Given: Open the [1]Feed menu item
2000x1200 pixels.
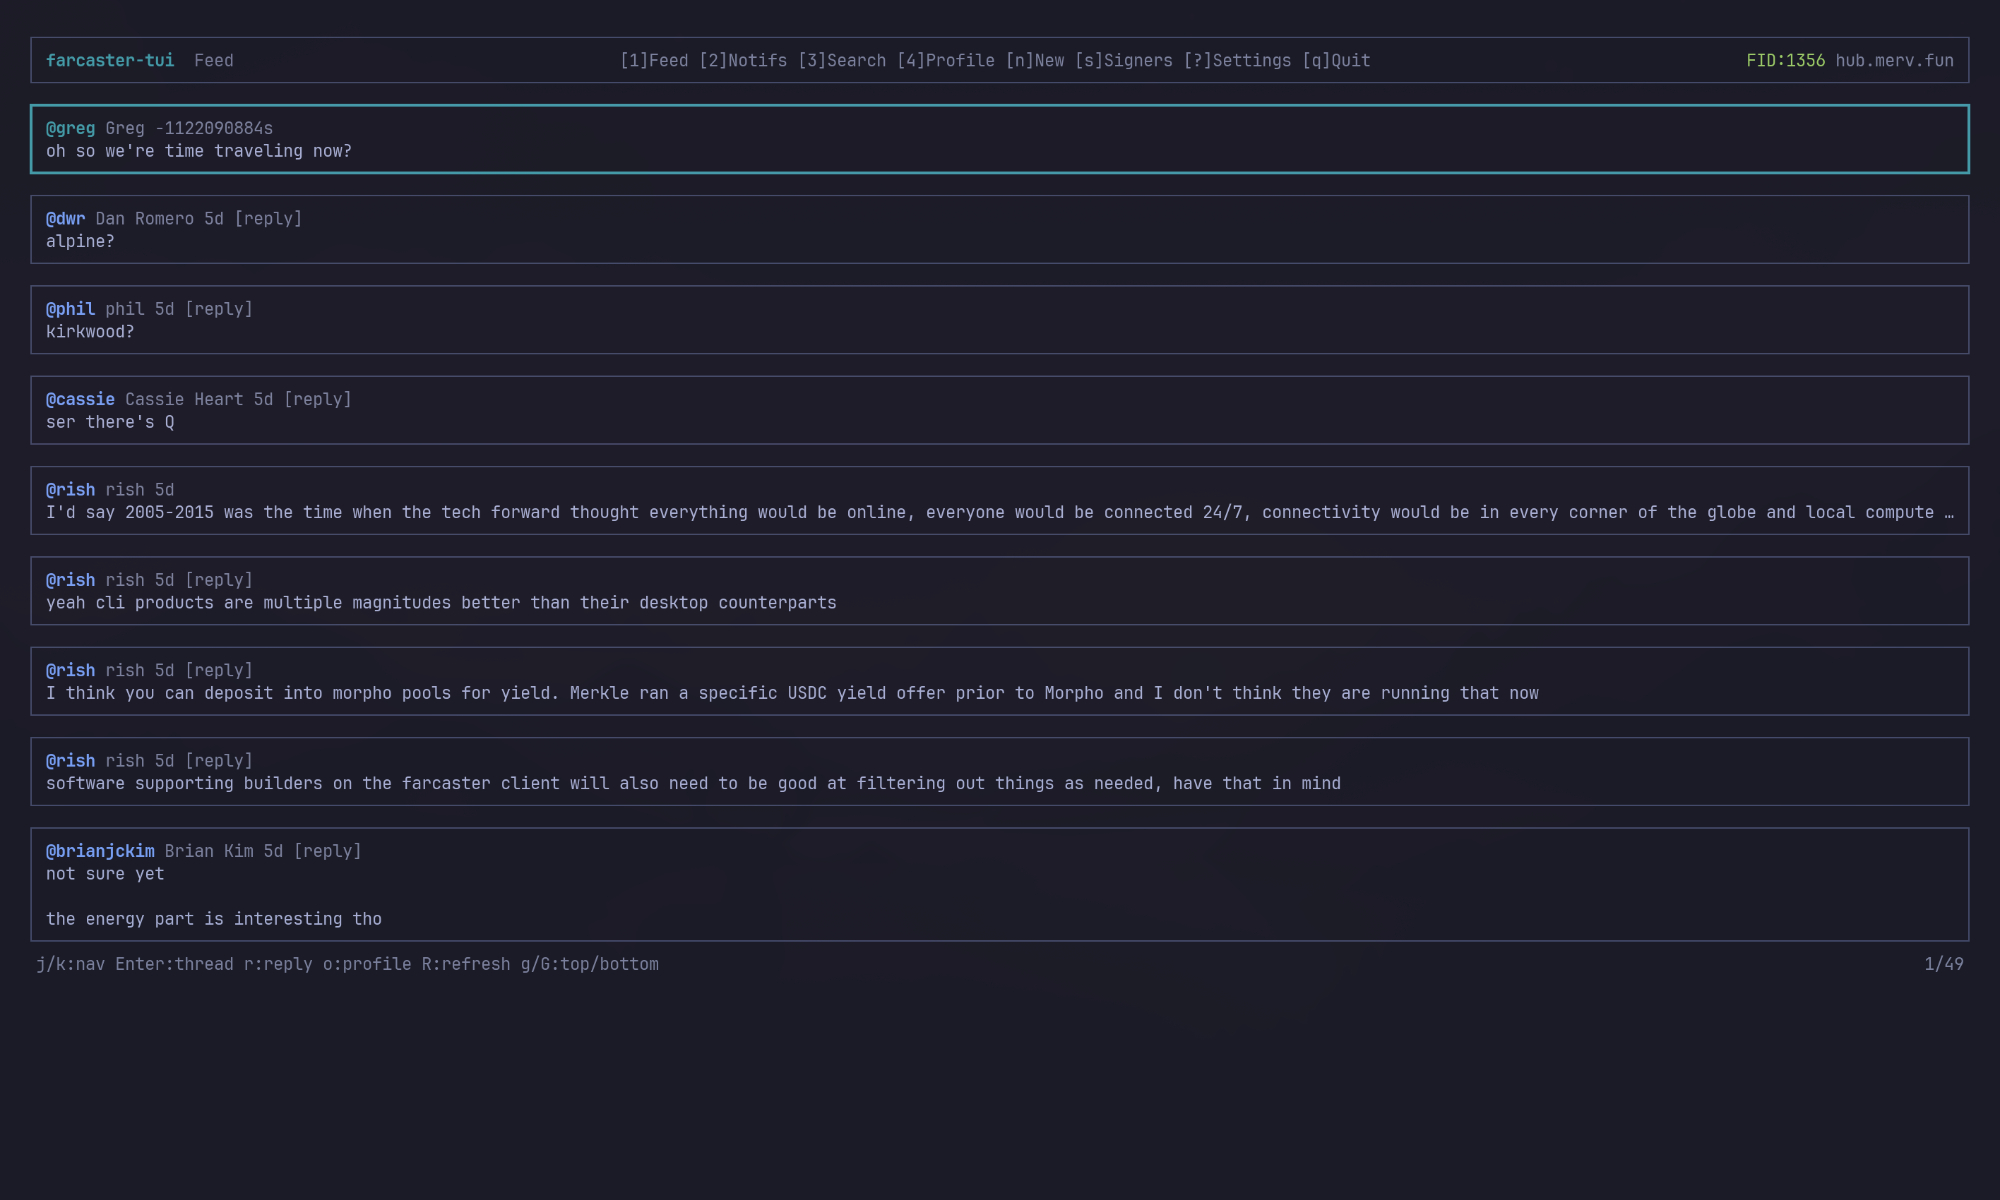Looking at the screenshot, I should click(x=654, y=61).
